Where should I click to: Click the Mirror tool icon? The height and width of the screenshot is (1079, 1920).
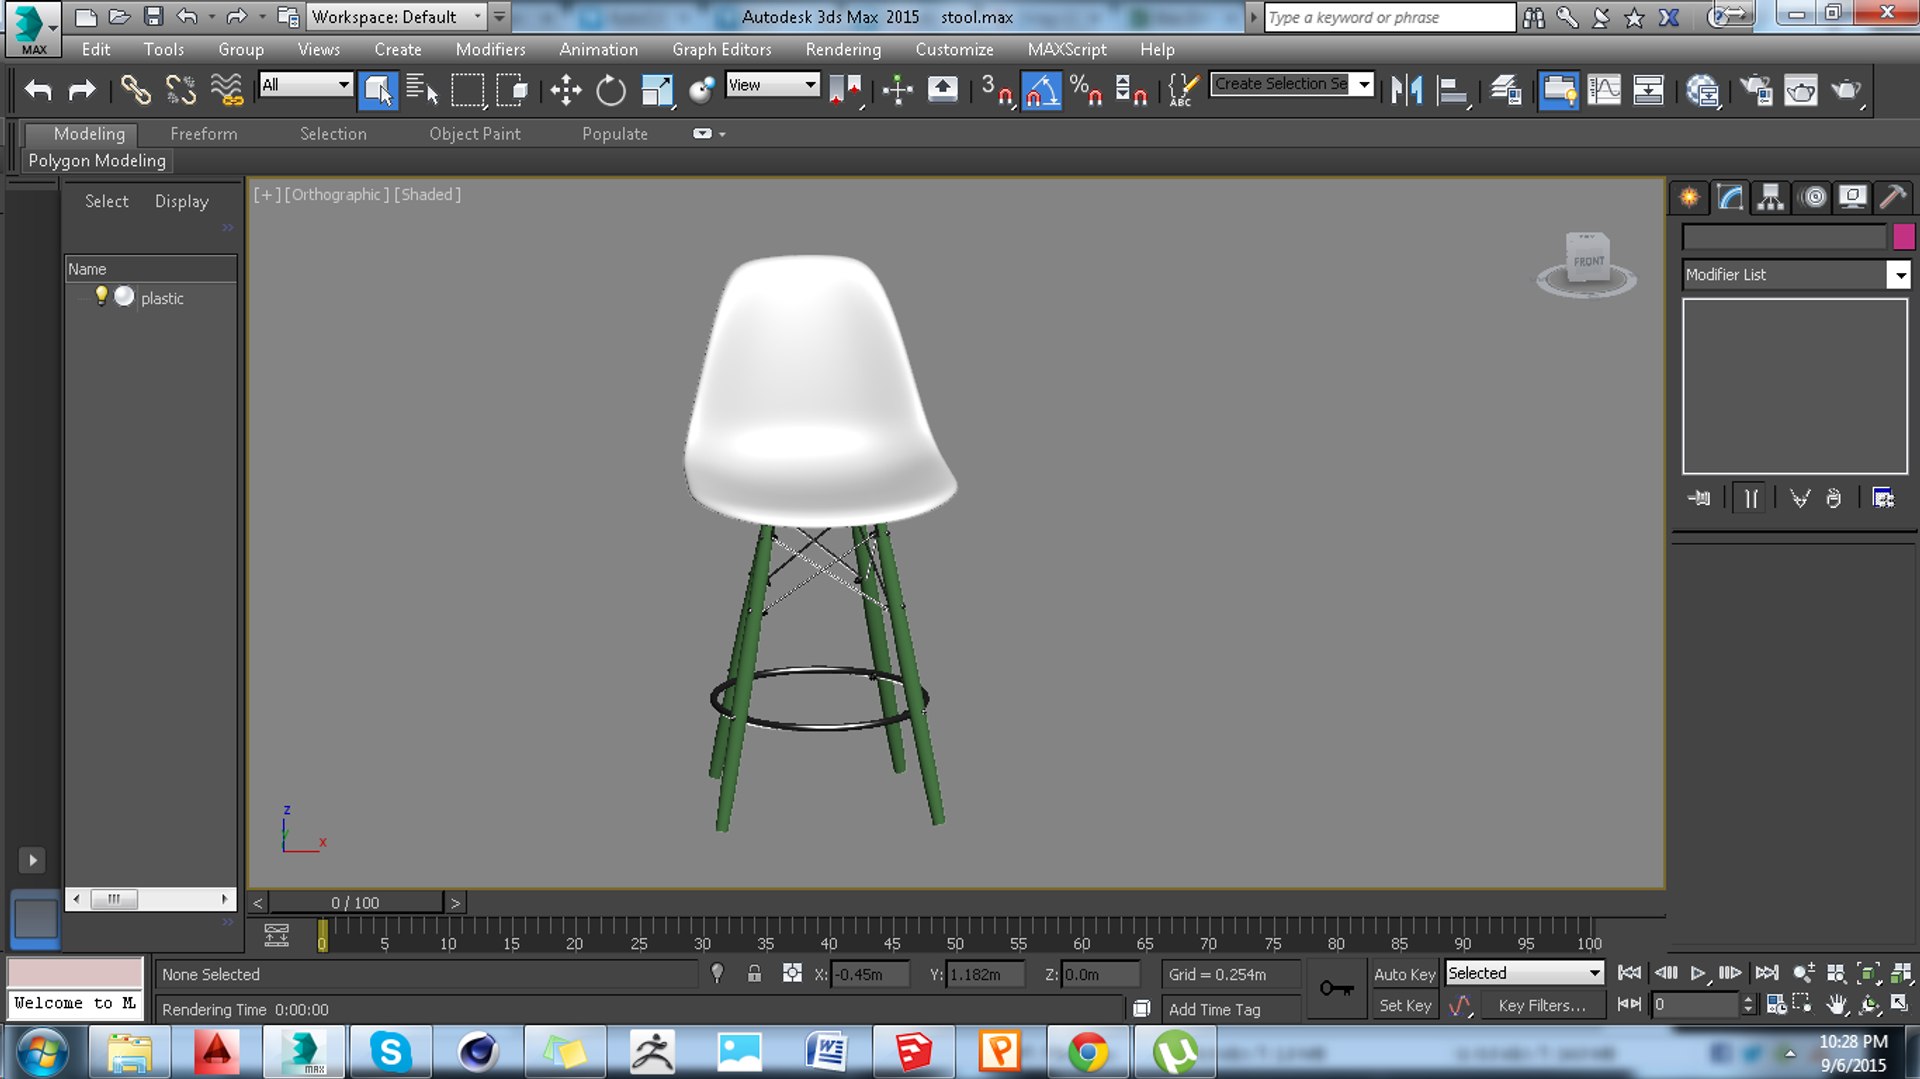(x=1406, y=90)
